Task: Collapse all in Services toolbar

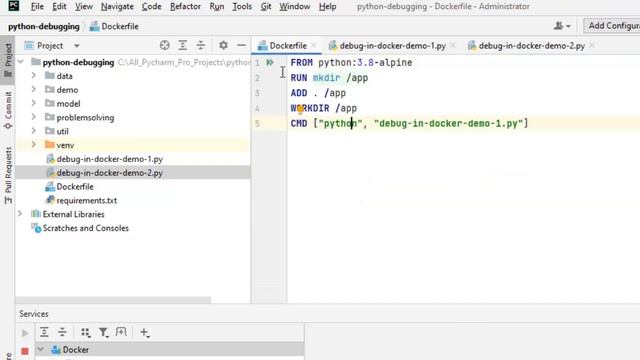Action: pyautogui.click(x=62, y=332)
